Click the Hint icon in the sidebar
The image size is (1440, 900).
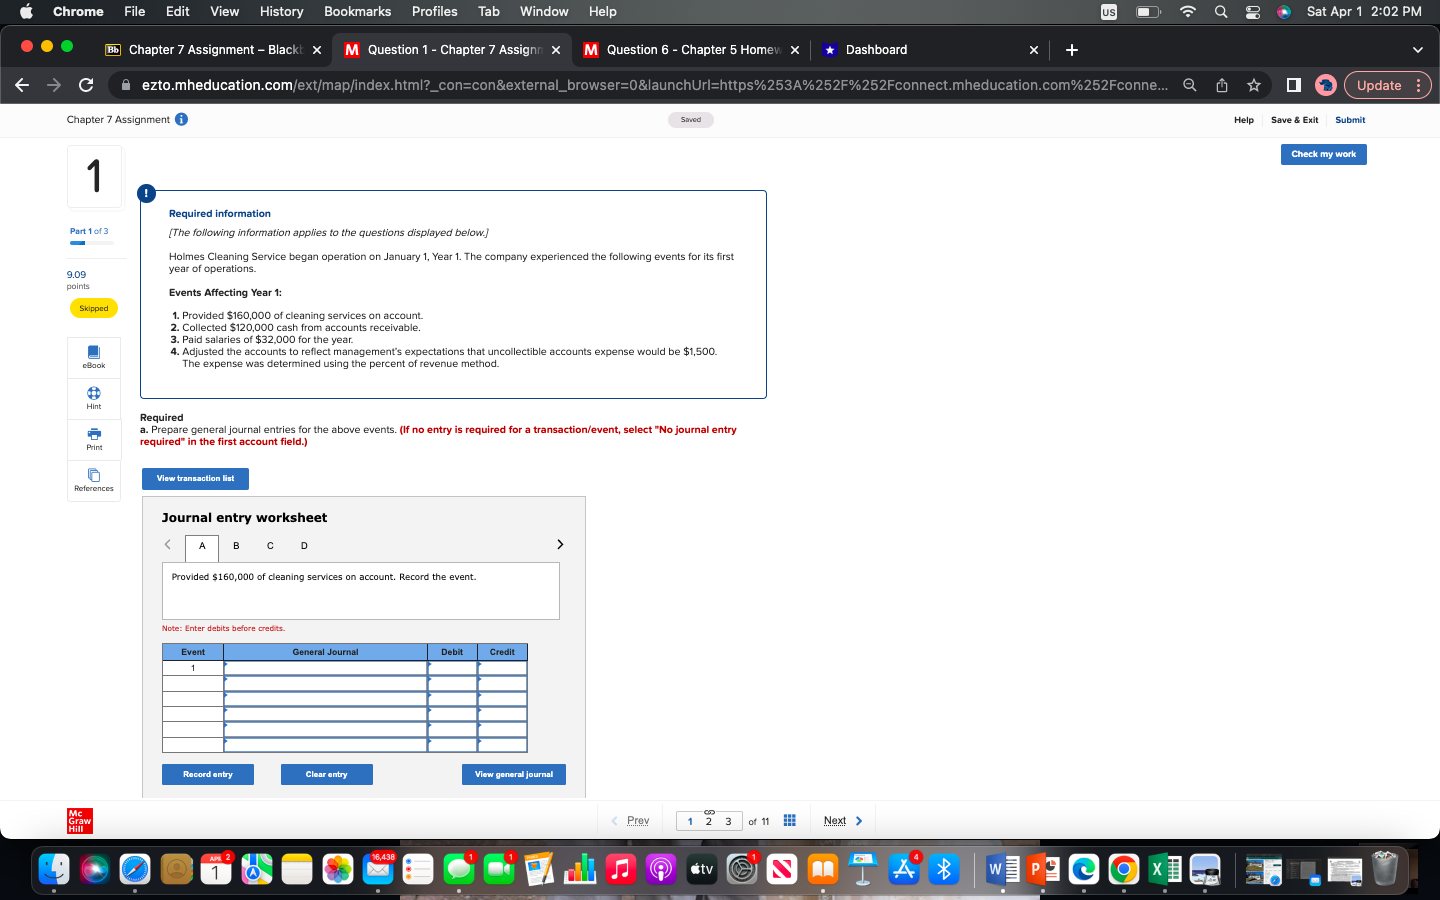coord(93,398)
